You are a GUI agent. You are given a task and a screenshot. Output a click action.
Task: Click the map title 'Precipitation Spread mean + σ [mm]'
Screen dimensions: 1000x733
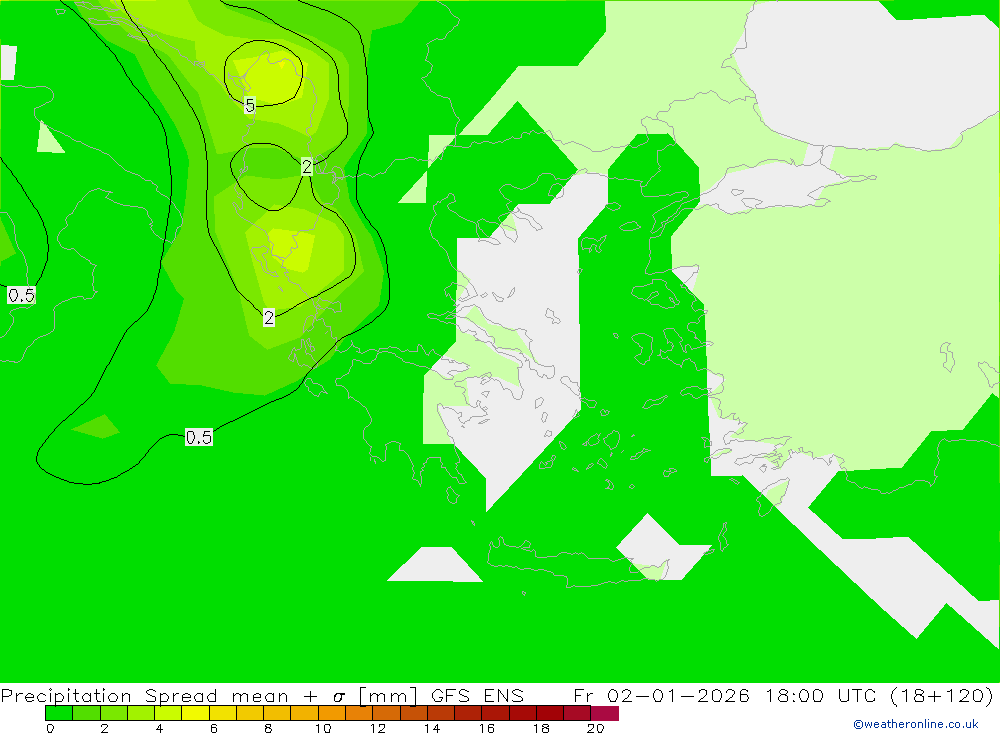tap(209, 695)
